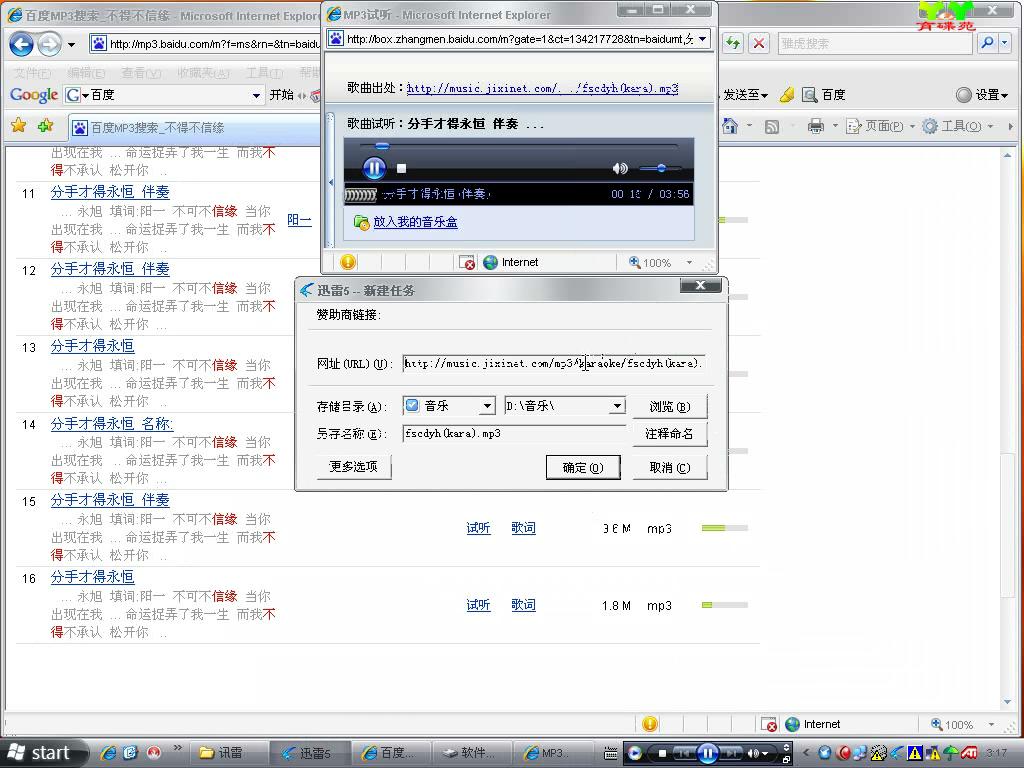Refresh the page with the green arrows icon
Viewport: 1024px width, 768px height.
(x=733, y=43)
